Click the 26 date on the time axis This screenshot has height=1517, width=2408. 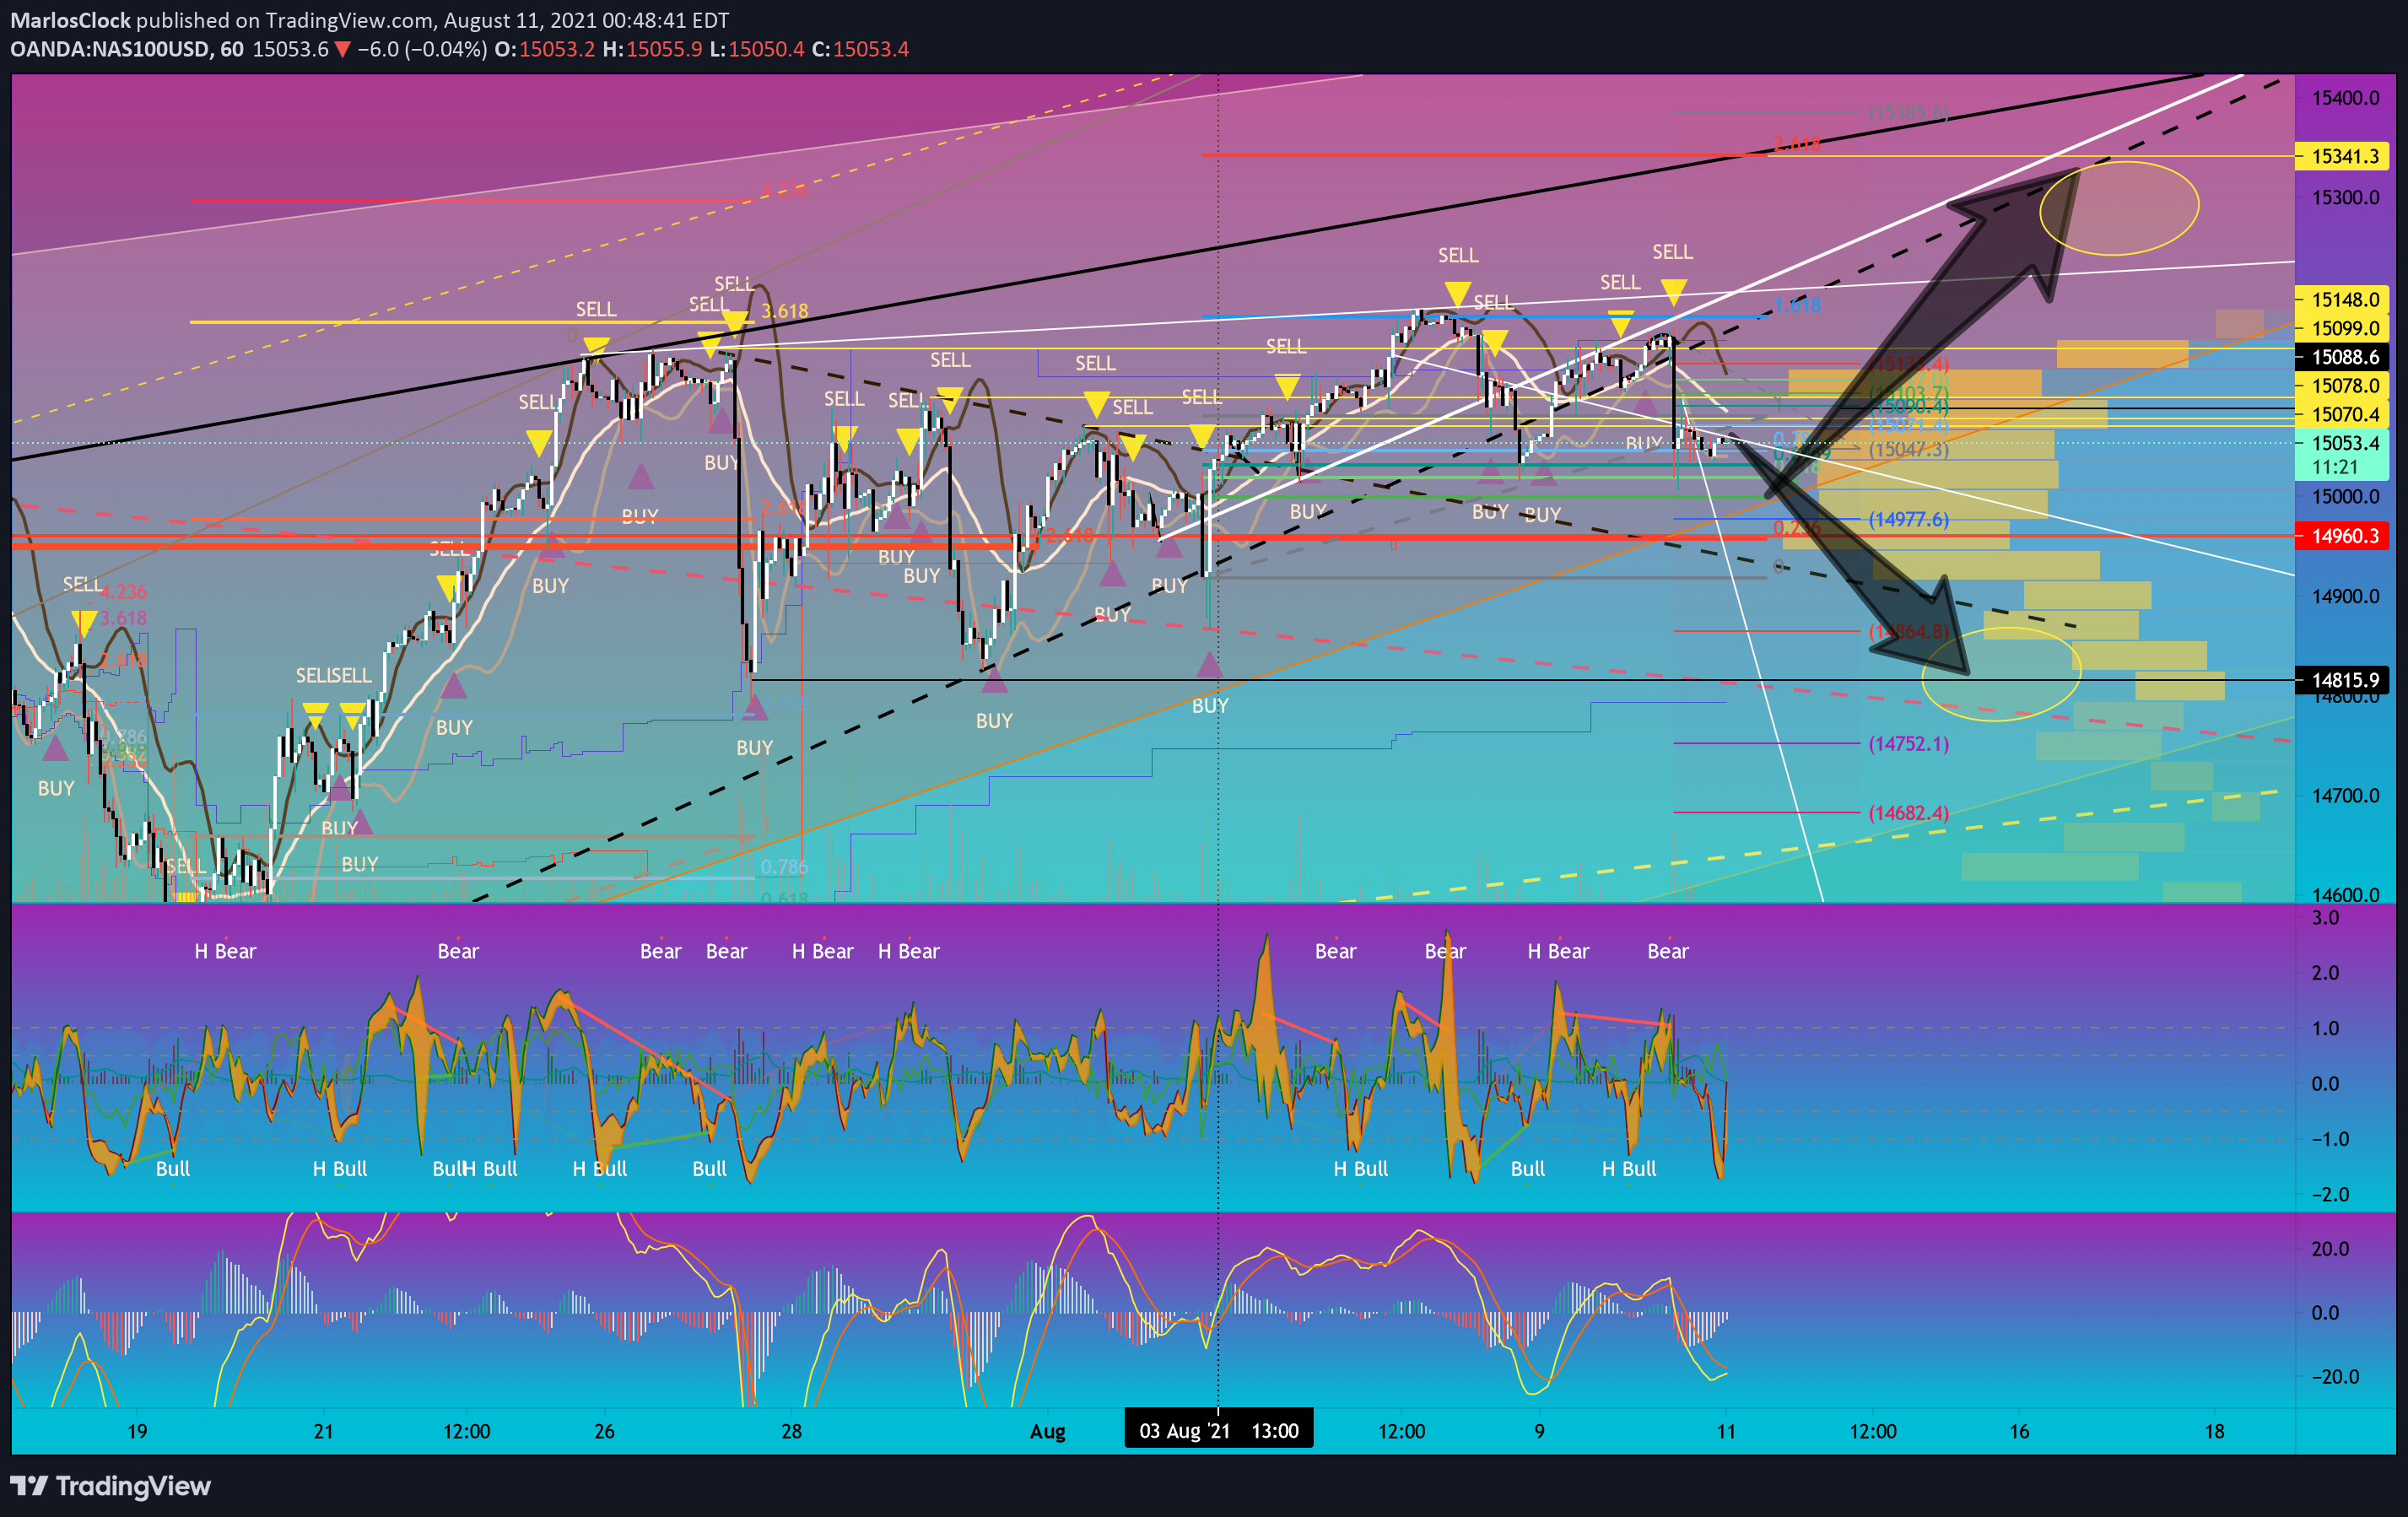tap(604, 1432)
